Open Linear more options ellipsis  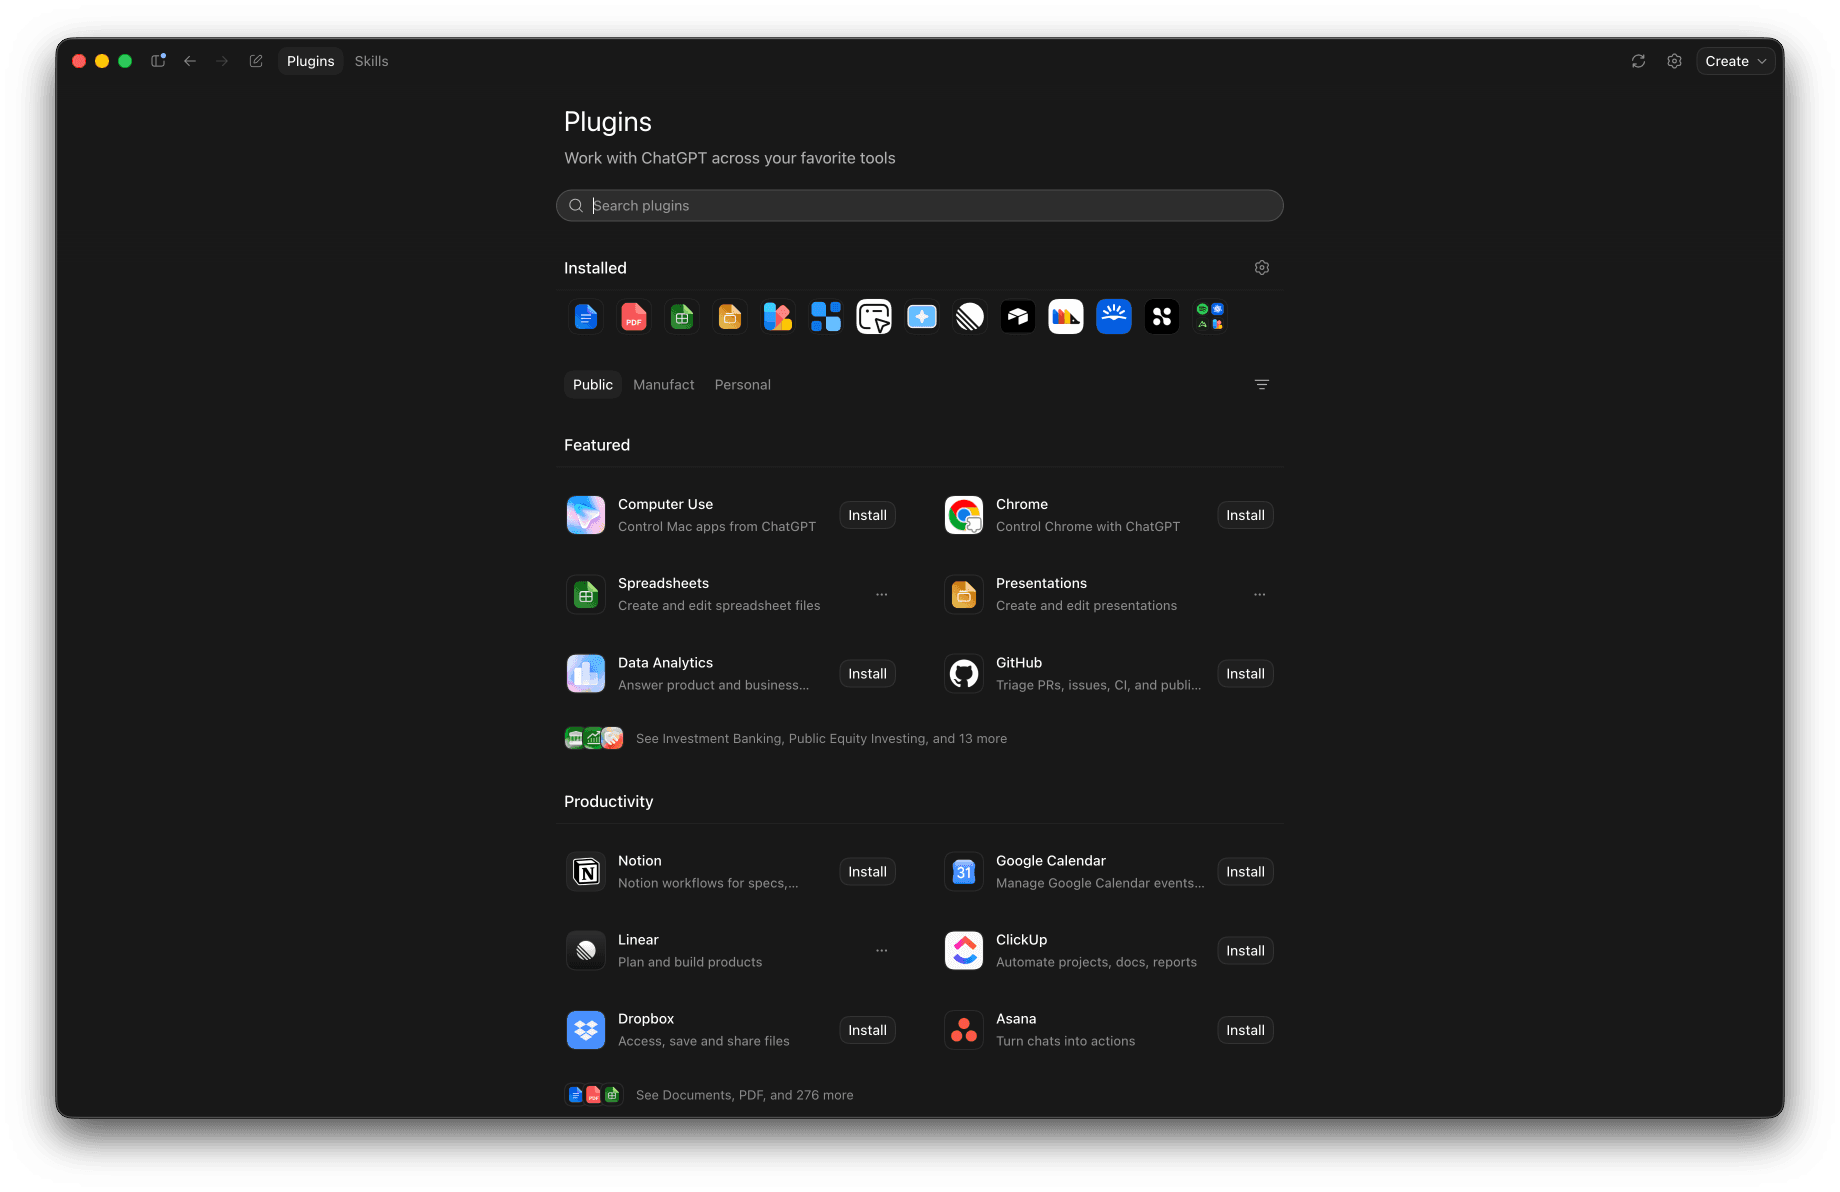coord(882,951)
